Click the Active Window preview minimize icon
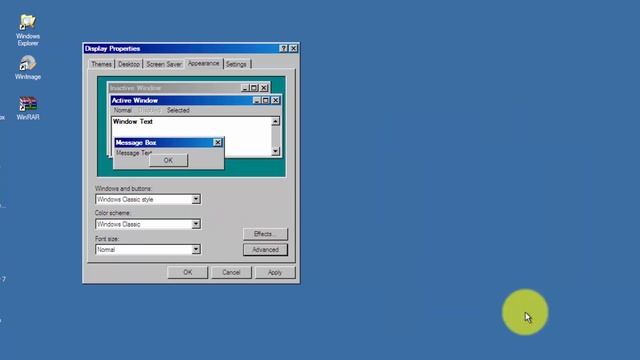 (257, 100)
